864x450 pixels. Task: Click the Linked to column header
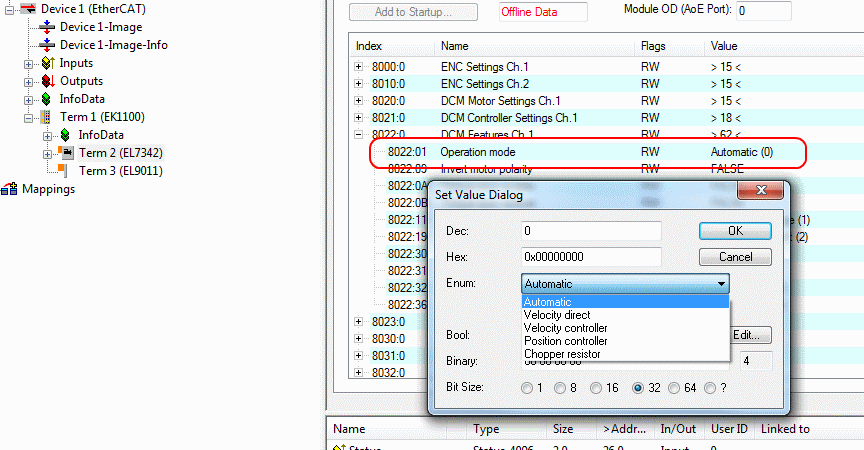coord(785,429)
